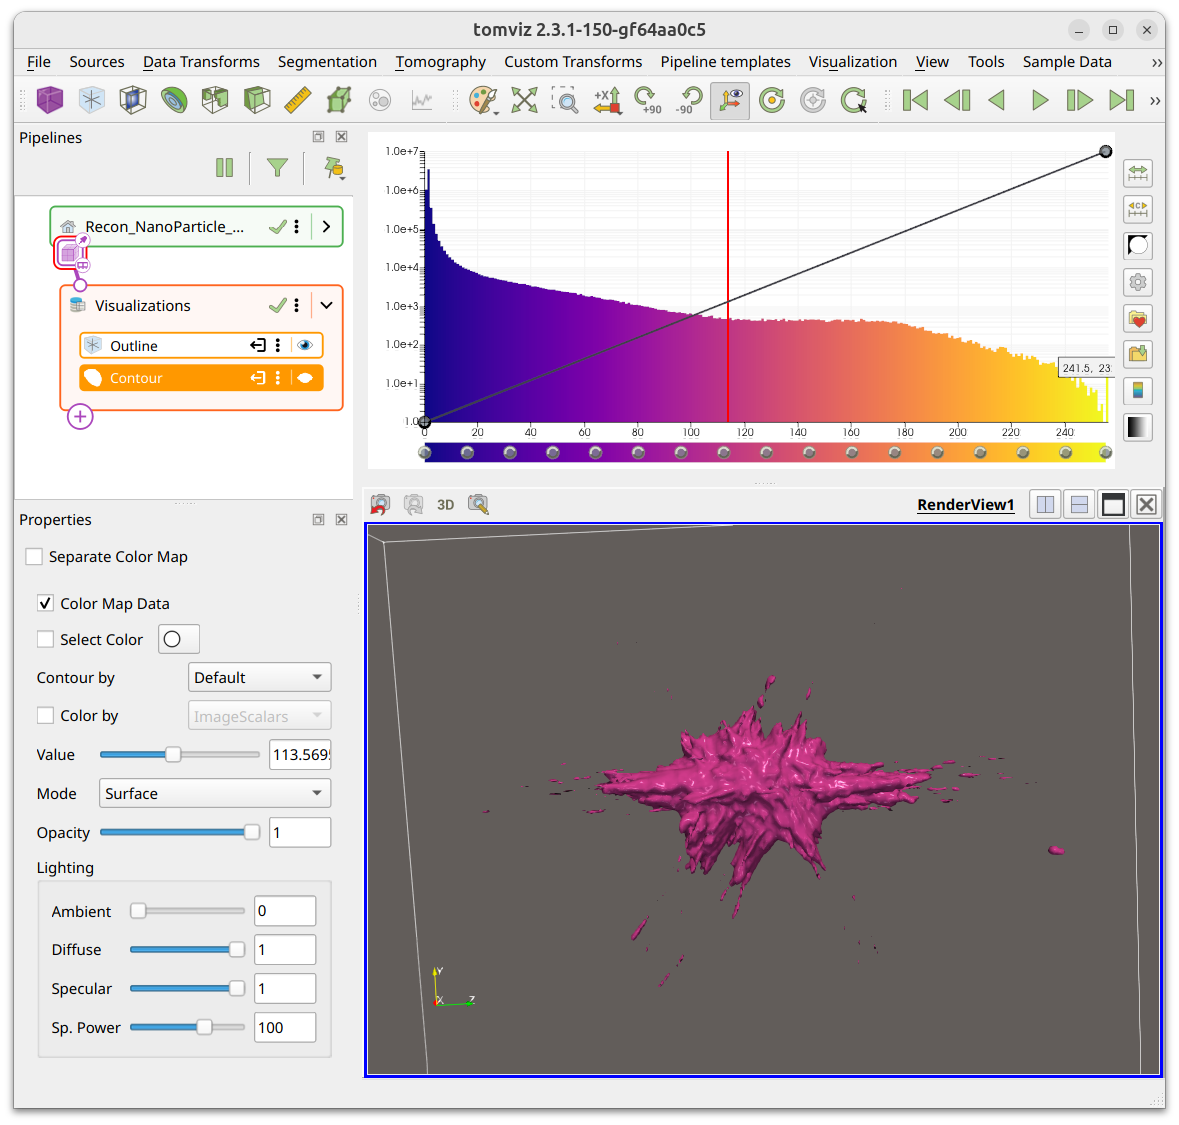This screenshot has height=1125, width=1179.
Task: Open Contour module three-dot menu
Action: [x=278, y=378]
